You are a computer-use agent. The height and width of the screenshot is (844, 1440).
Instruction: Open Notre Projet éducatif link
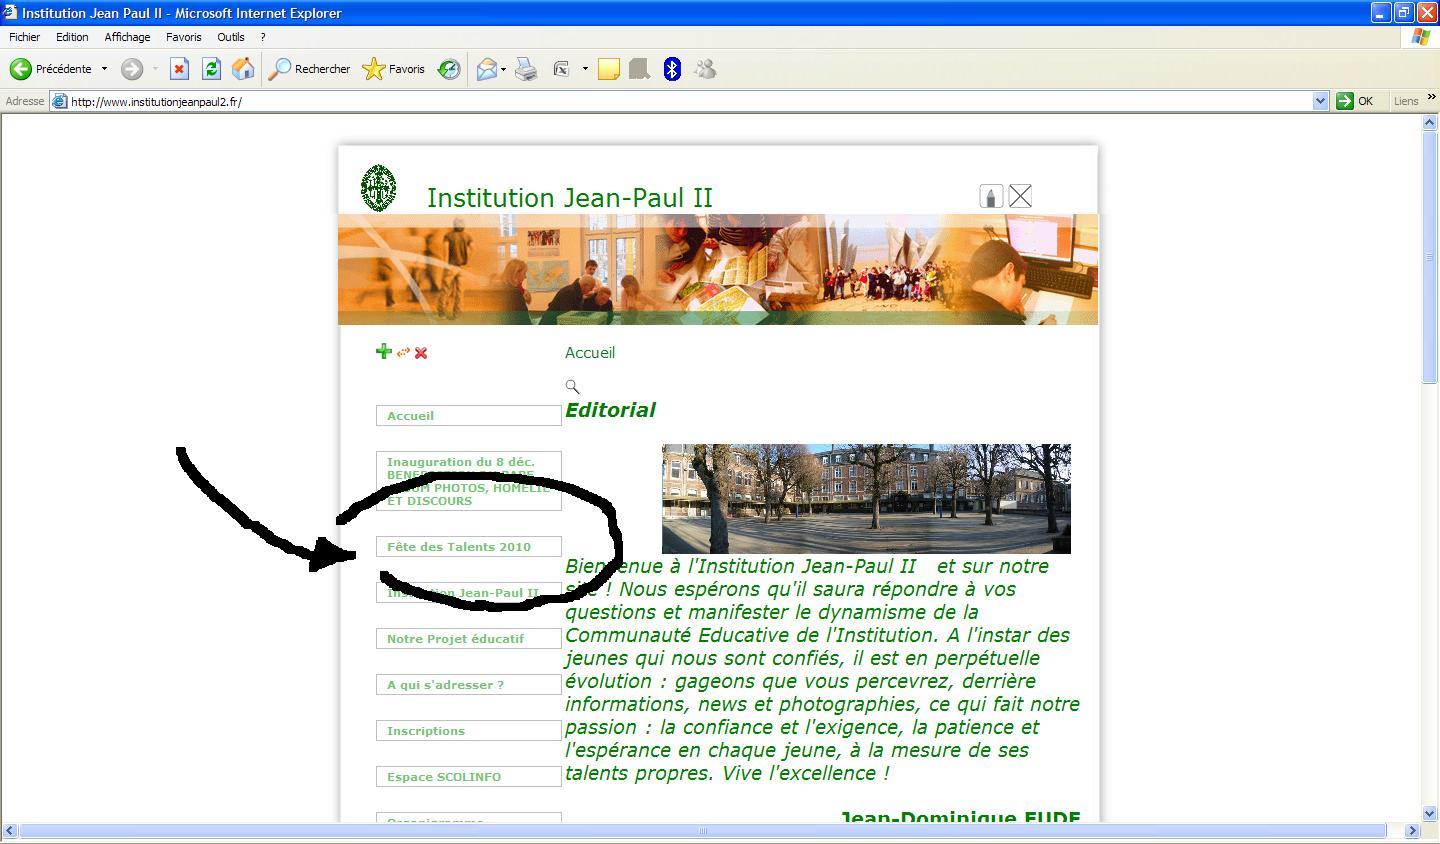coord(468,639)
